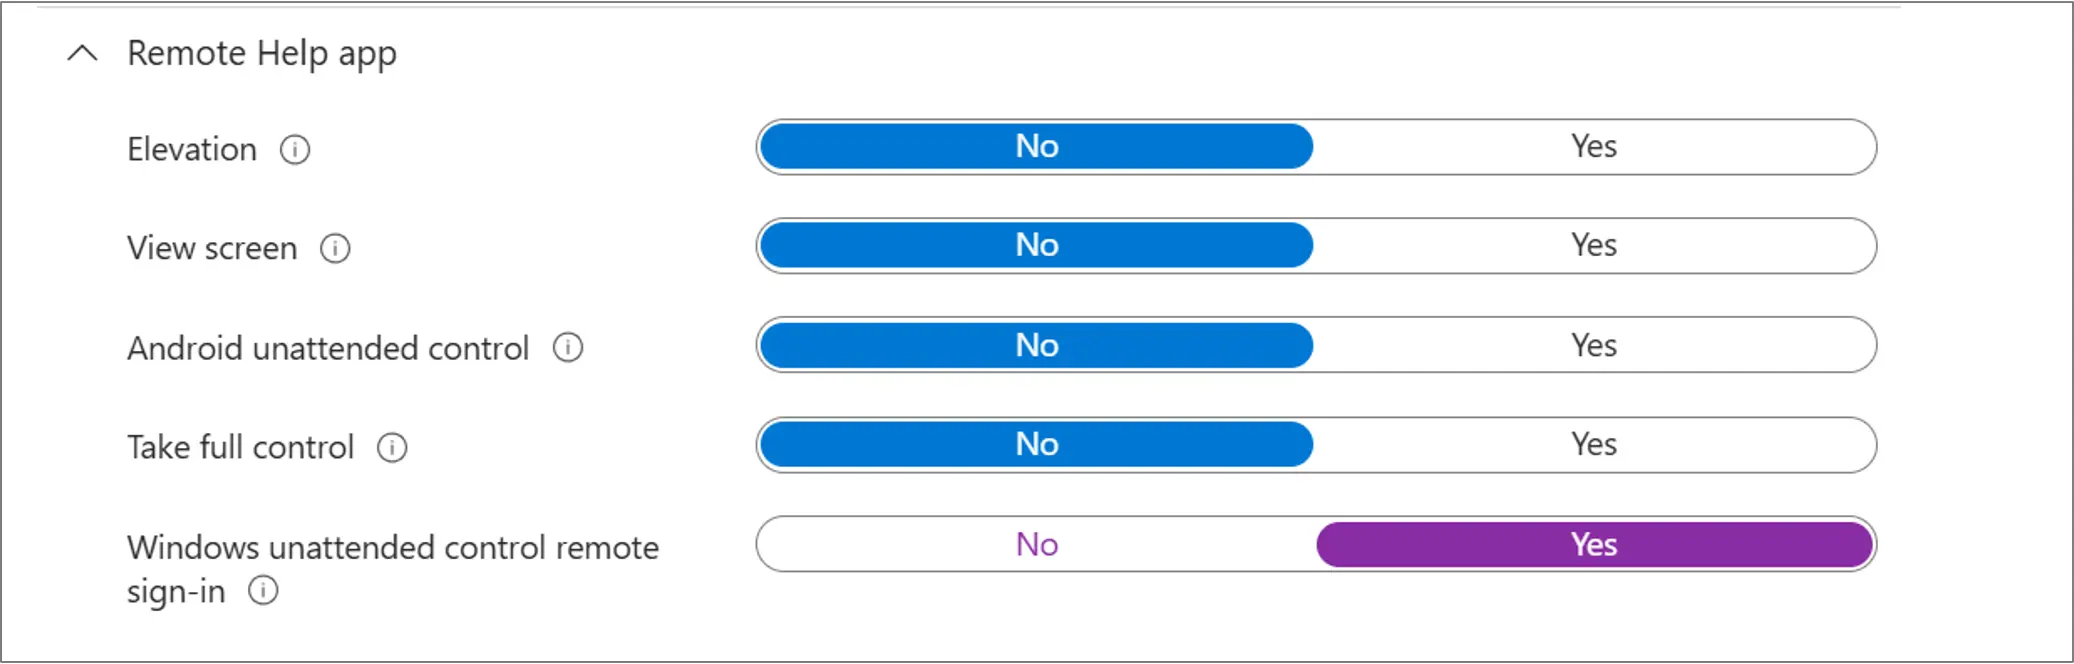Set Take full control to Yes
The height and width of the screenshot is (664, 2074).
pos(1594,444)
